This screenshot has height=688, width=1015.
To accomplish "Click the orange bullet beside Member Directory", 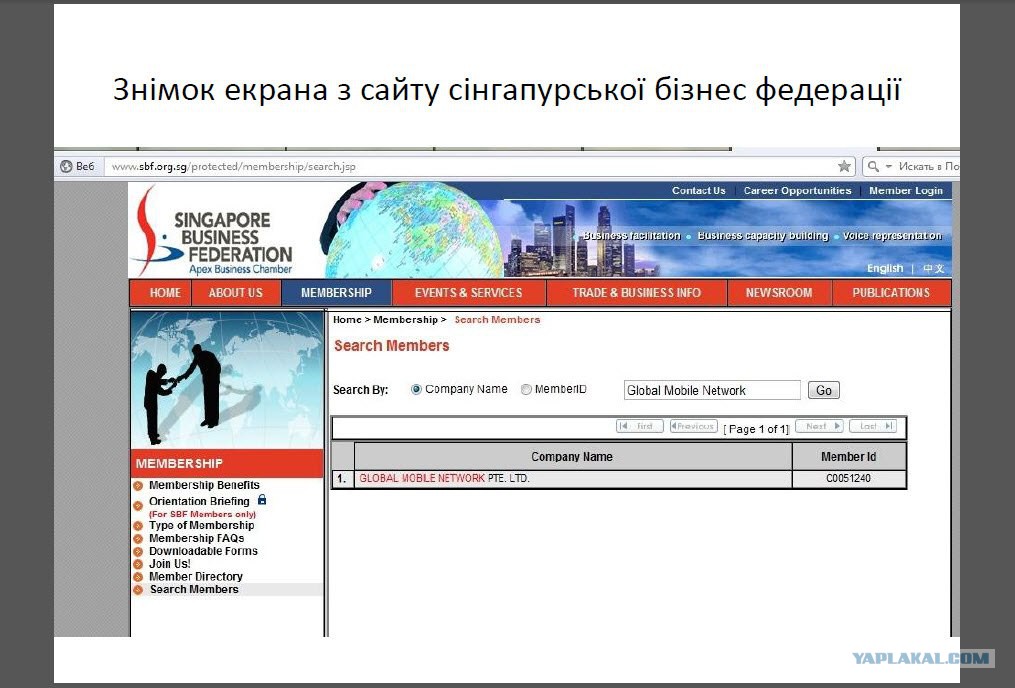I will point(138,577).
